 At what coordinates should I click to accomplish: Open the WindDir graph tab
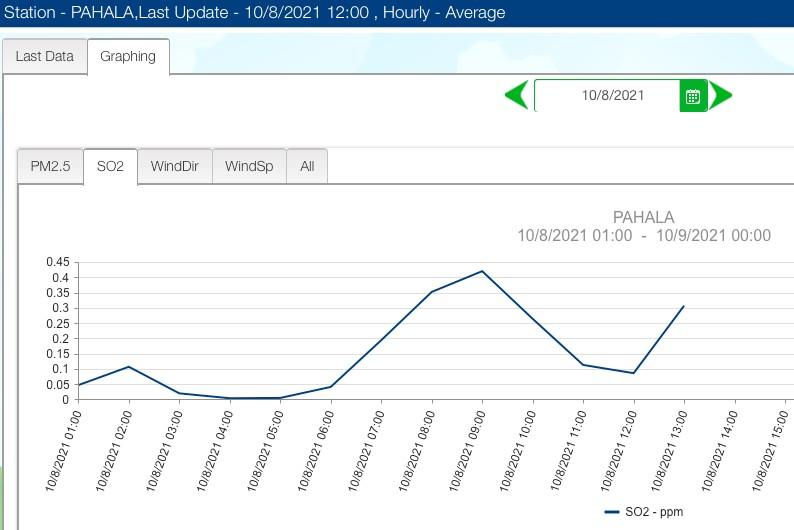[174, 166]
